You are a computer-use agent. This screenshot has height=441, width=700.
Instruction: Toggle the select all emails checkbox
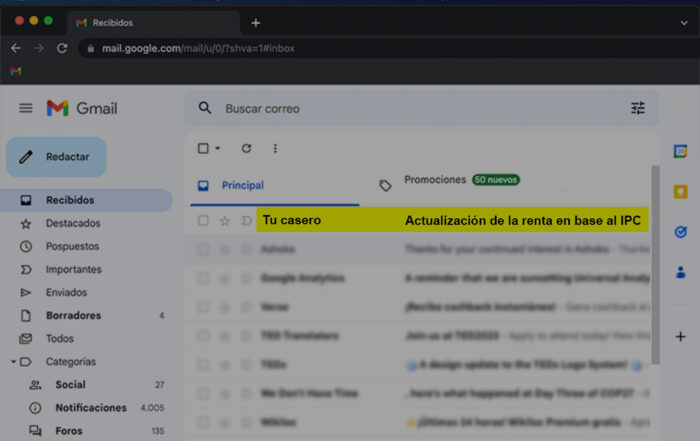[203, 148]
